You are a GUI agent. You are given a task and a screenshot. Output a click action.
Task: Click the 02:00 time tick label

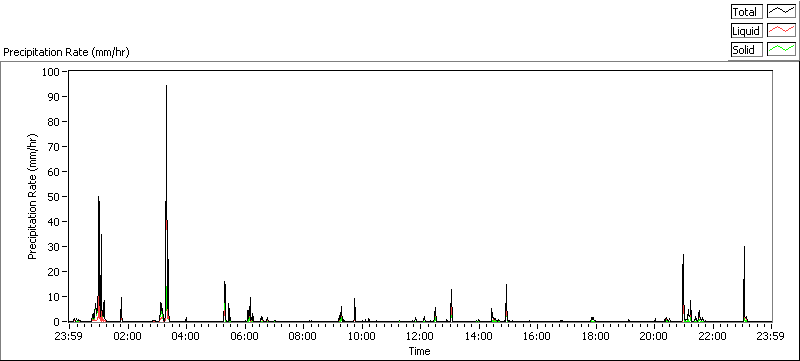tap(128, 336)
